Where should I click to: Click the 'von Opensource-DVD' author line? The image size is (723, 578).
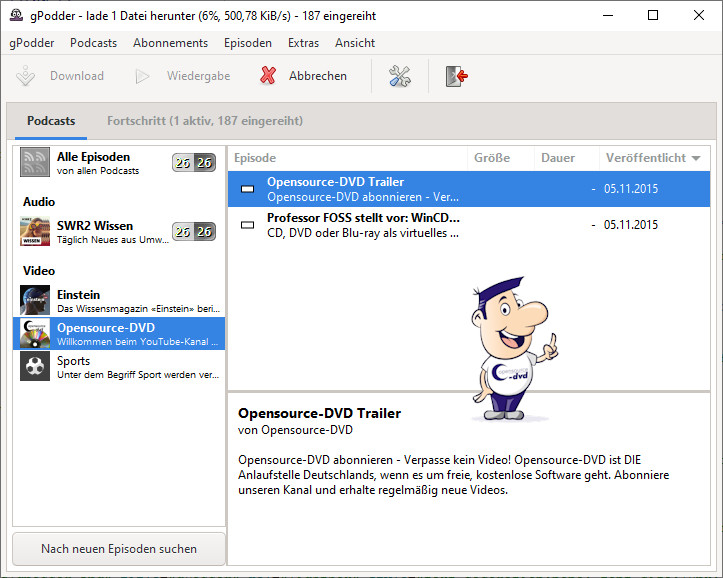tap(295, 430)
